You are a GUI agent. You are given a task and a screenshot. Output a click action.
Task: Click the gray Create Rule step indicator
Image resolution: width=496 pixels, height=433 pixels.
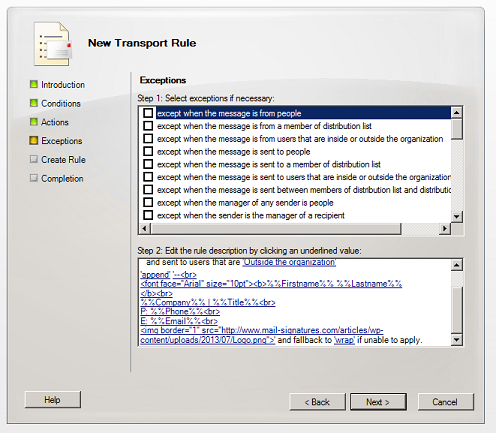pyautogui.click(x=34, y=159)
